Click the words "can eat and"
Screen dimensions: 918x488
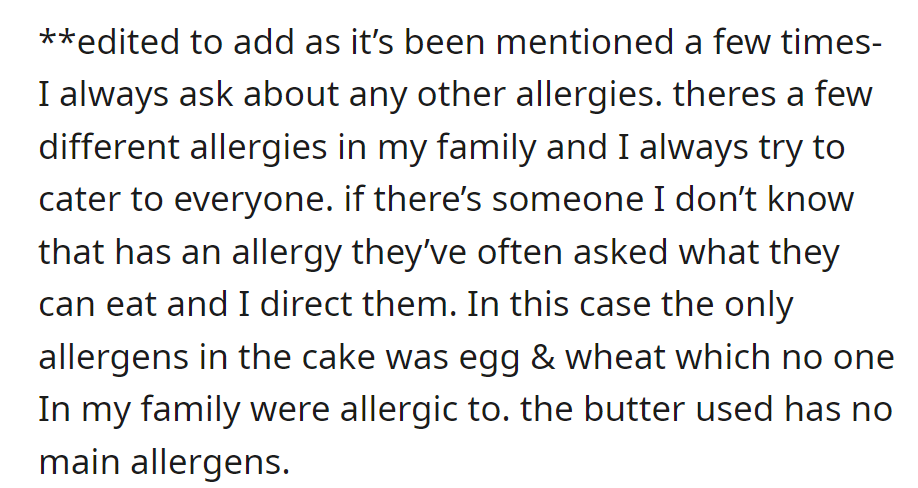pos(133,305)
